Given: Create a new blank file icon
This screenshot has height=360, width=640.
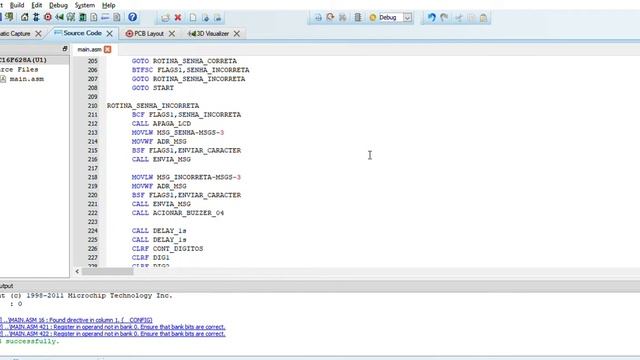Looking at the screenshot, I should [x=193, y=18].
